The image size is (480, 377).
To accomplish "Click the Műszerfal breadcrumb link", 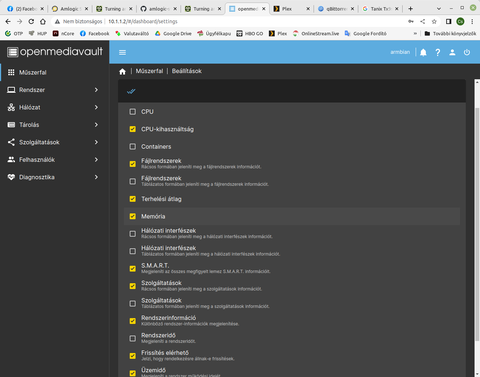I will pyautogui.click(x=149, y=71).
